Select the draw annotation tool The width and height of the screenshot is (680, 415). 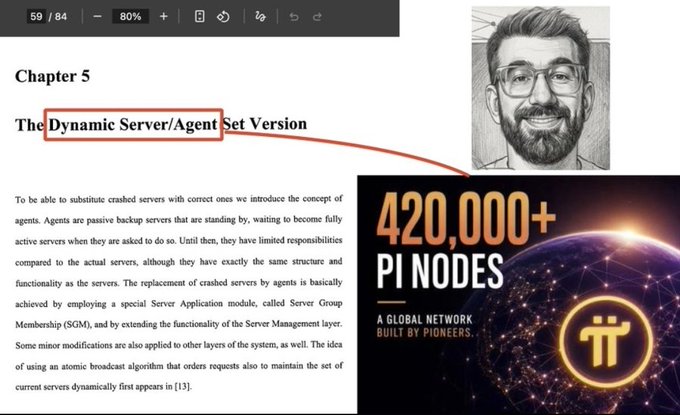pyautogui.click(x=260, y=16)
